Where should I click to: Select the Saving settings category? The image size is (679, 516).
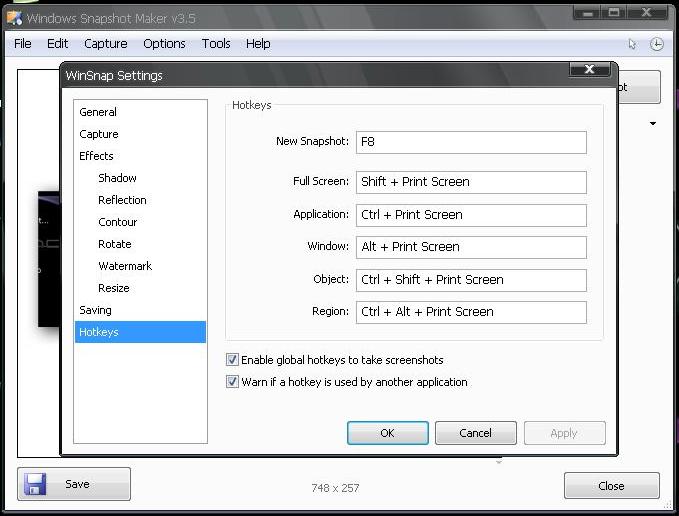coord(140,310)
